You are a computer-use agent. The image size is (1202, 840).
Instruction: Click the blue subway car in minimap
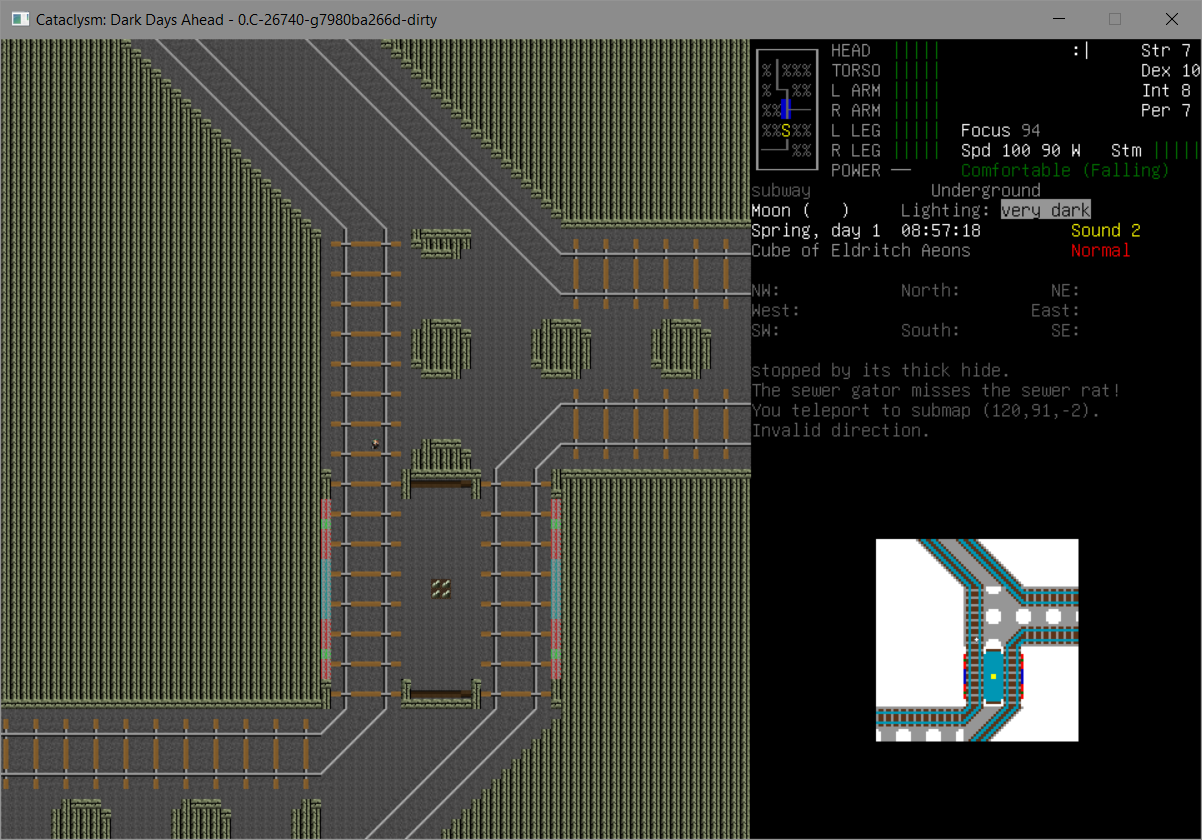(993, 676)
